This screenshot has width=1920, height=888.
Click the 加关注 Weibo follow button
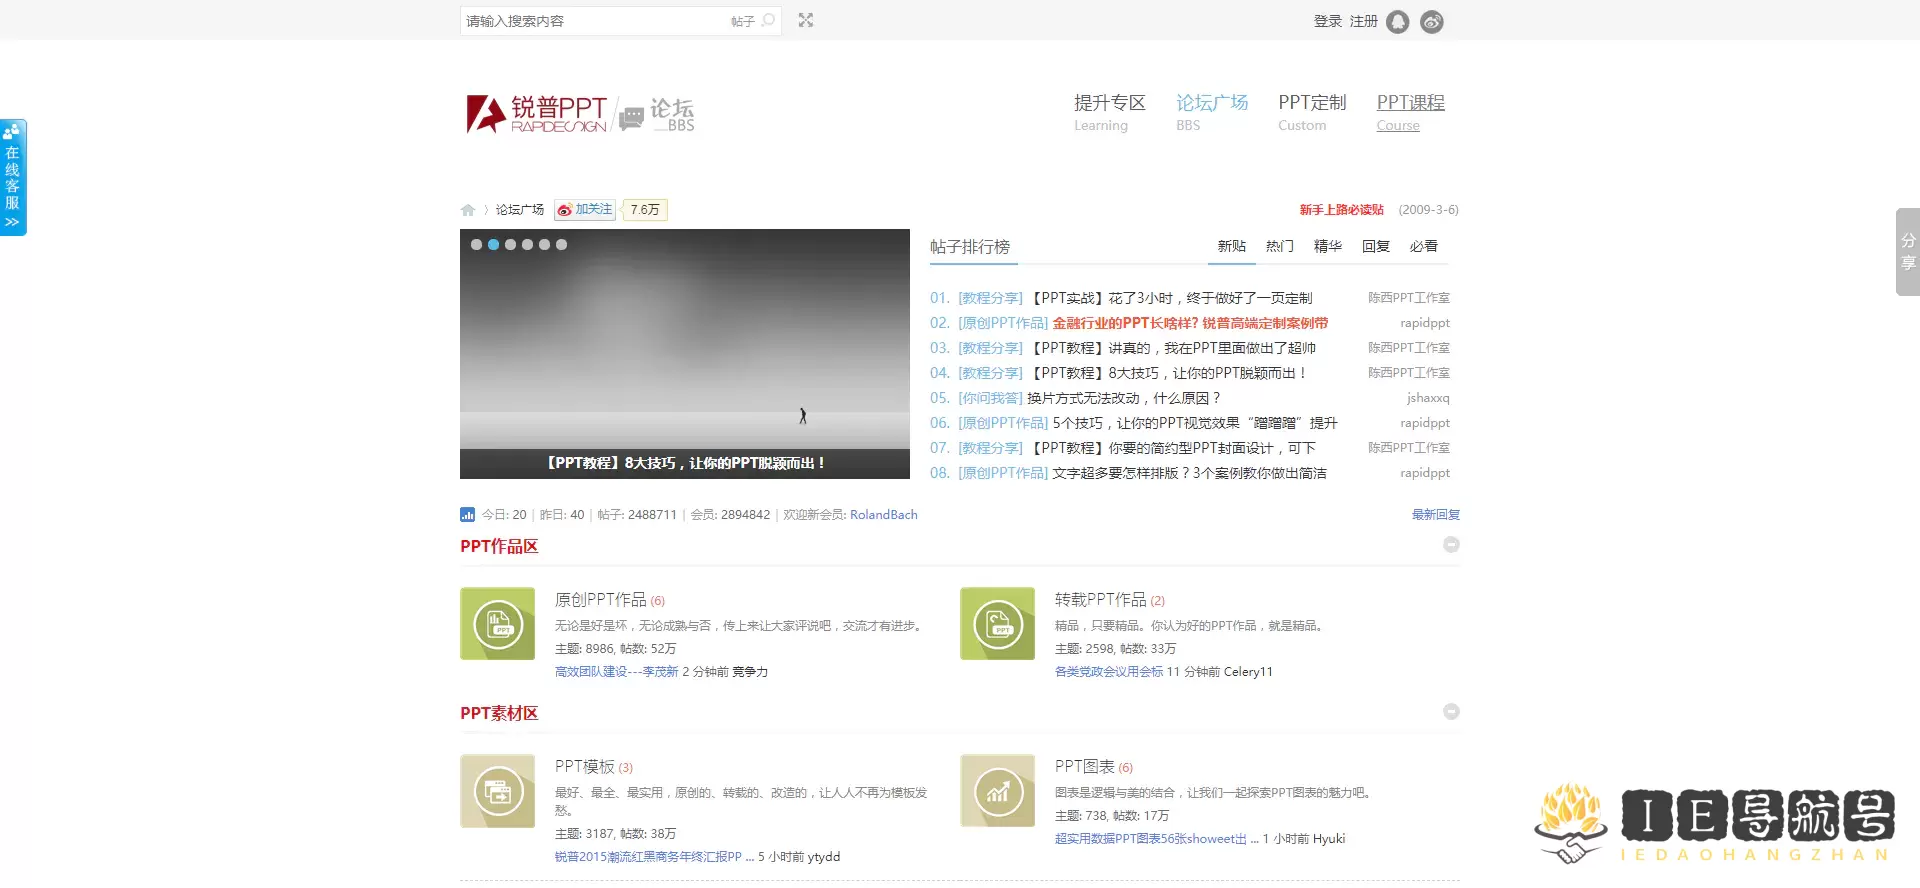point(585,209)
